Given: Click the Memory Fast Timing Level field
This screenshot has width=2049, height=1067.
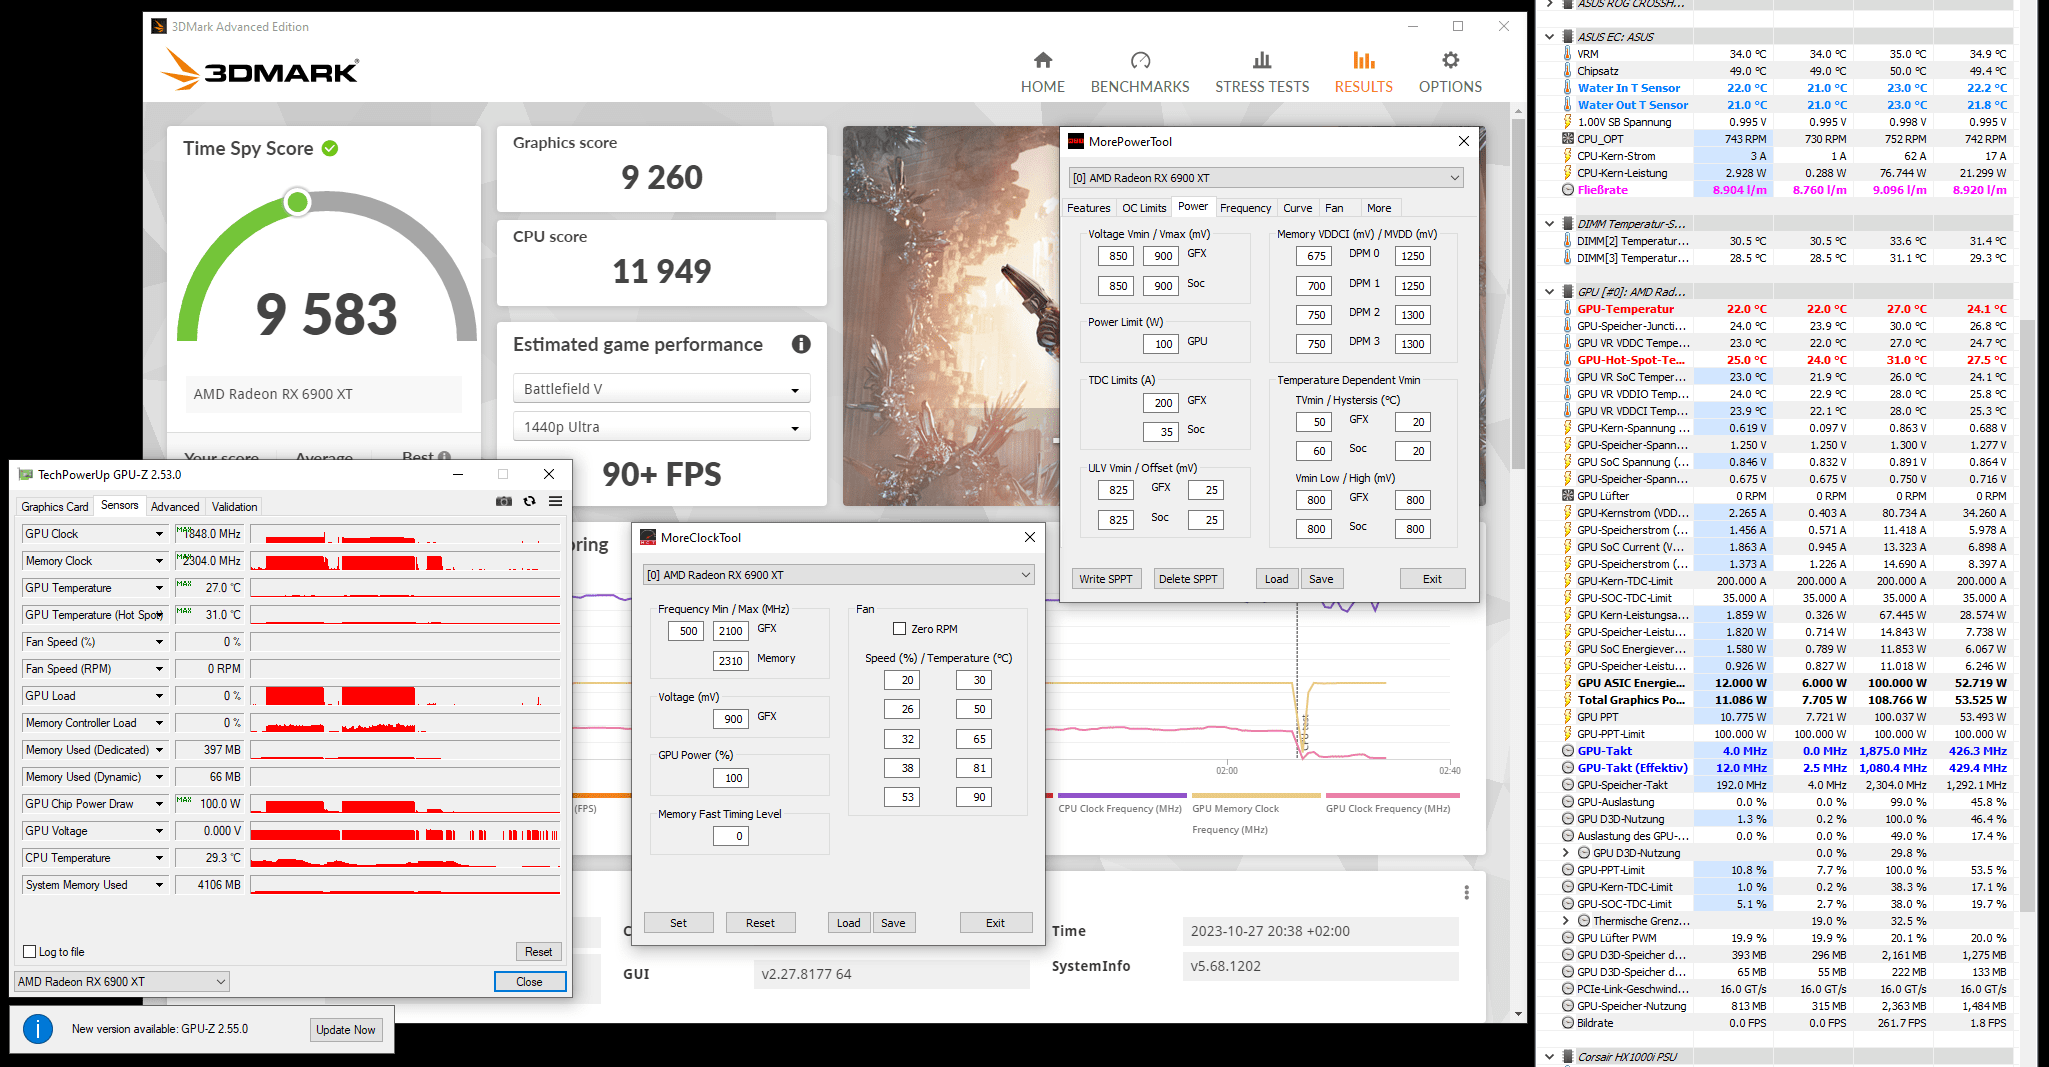Looking at the screenshot, I should click(730, 836).
